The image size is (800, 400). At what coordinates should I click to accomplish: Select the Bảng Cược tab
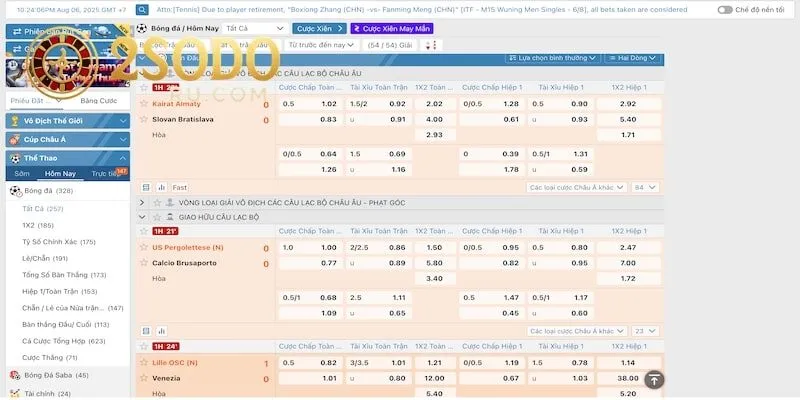[99, 101]
